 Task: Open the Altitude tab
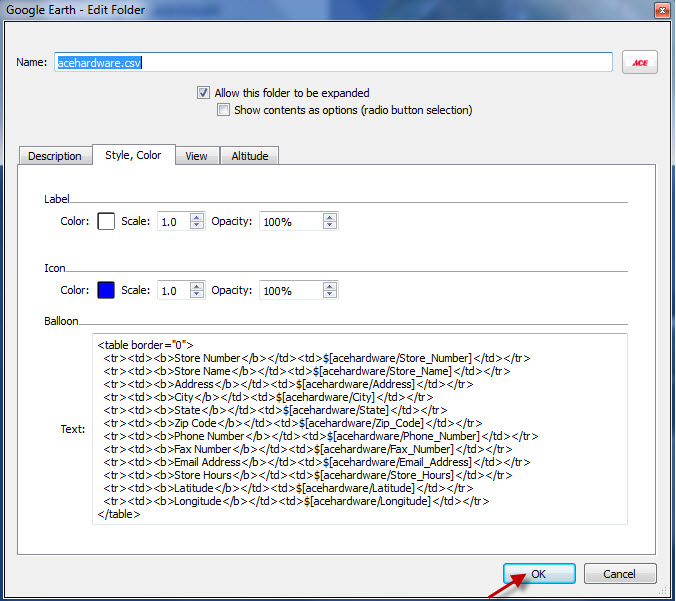tap(250, 156)
